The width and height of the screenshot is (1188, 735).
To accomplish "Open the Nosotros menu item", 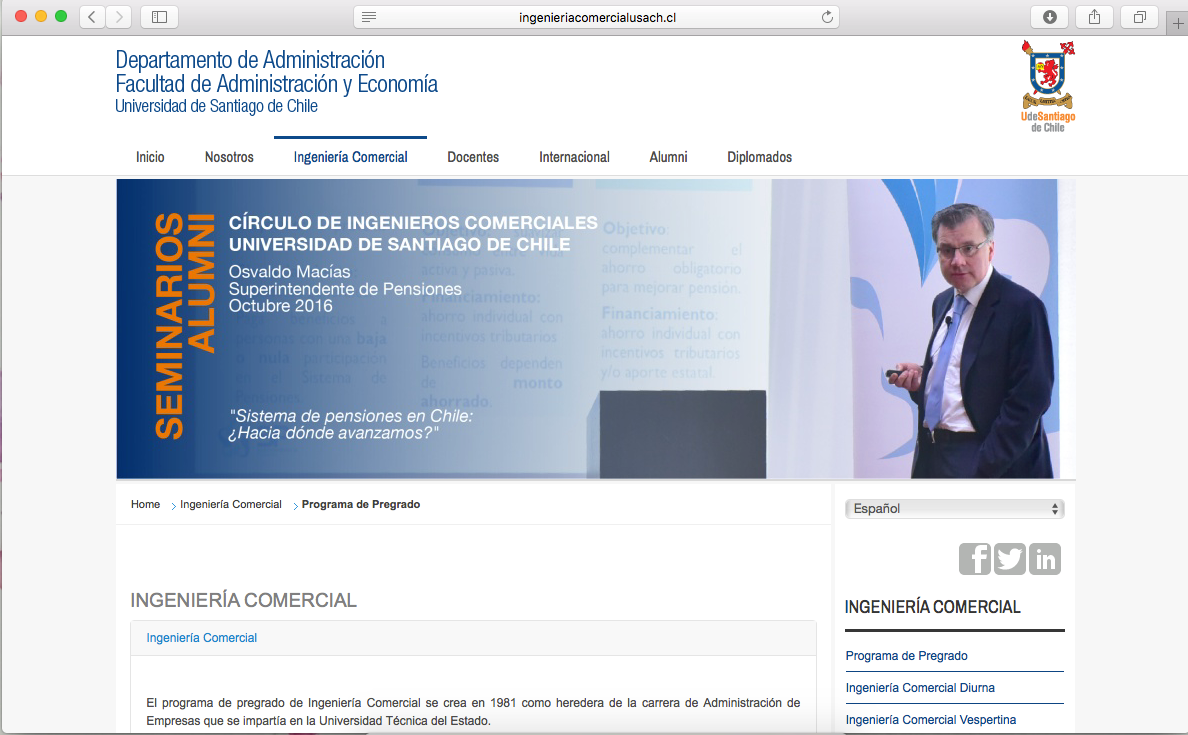I will (x=229, y=157).
